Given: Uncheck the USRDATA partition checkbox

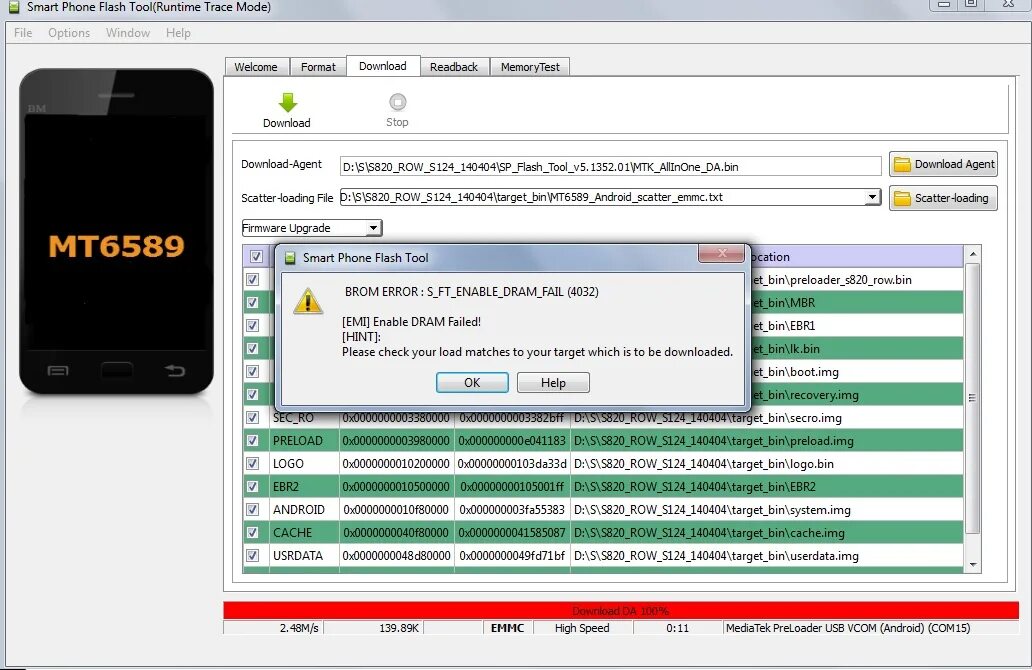Looking at the screenshot, I should click(x=252, y=555).
